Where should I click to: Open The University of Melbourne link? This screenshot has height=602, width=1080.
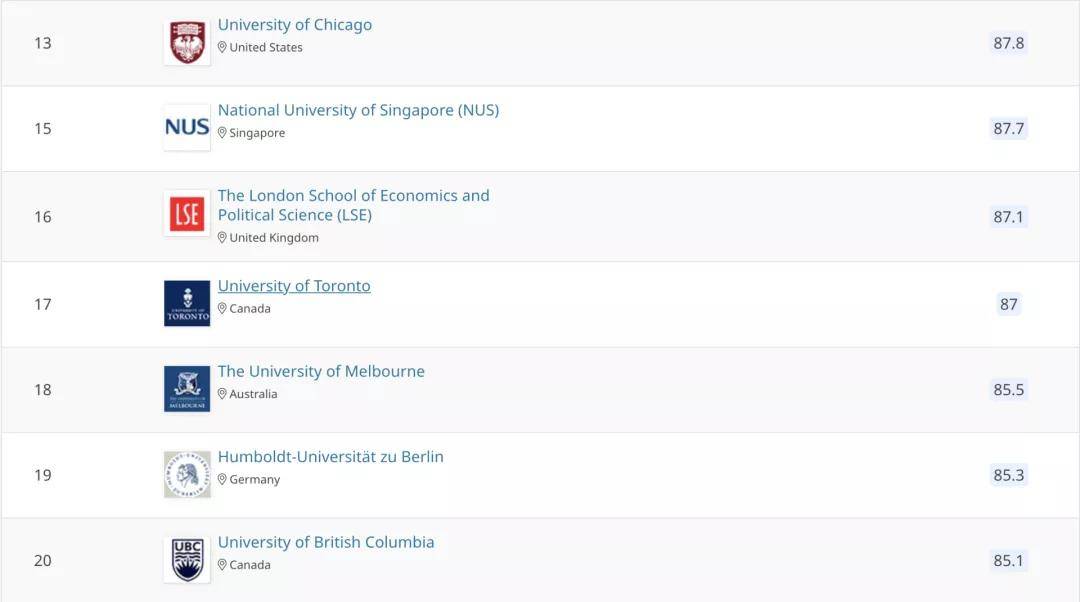321,371
